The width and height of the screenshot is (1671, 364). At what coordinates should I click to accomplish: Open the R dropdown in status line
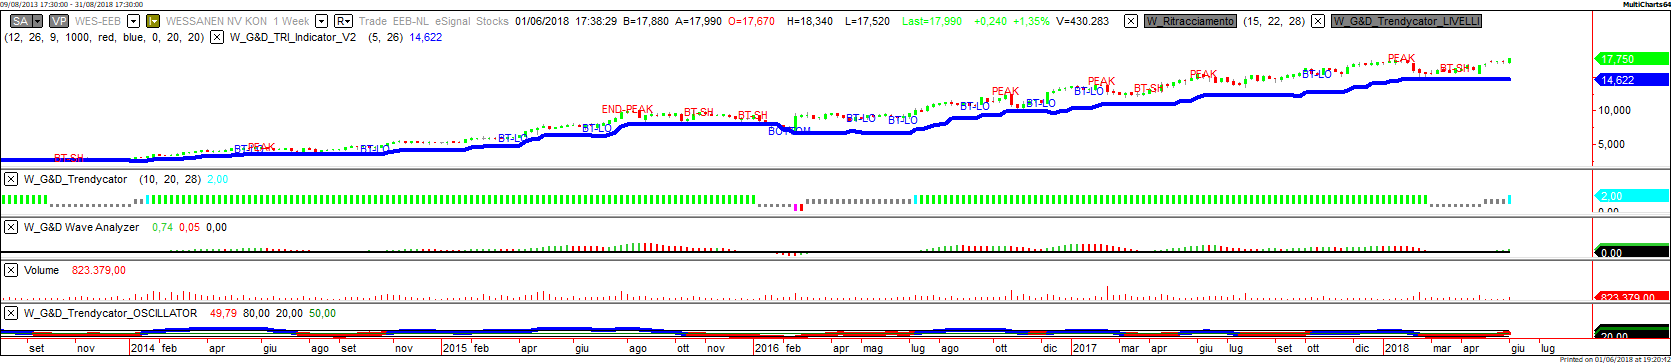pos(343,21)
